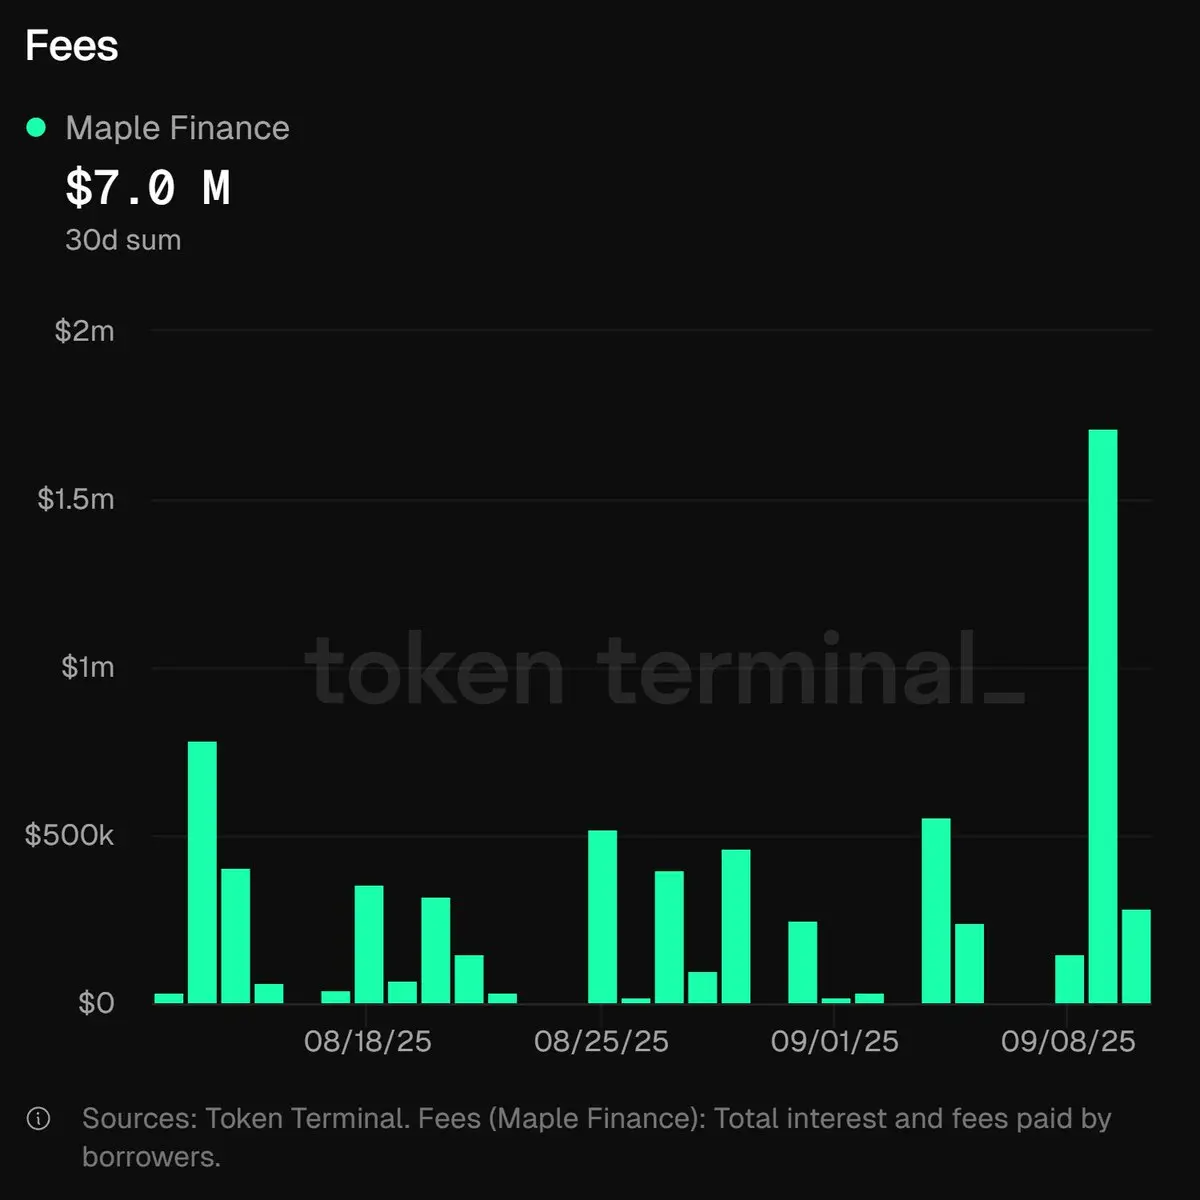Click the tallest bar near 09/08/25
Screen dimensions: 1200x1200
[1102, 716]
